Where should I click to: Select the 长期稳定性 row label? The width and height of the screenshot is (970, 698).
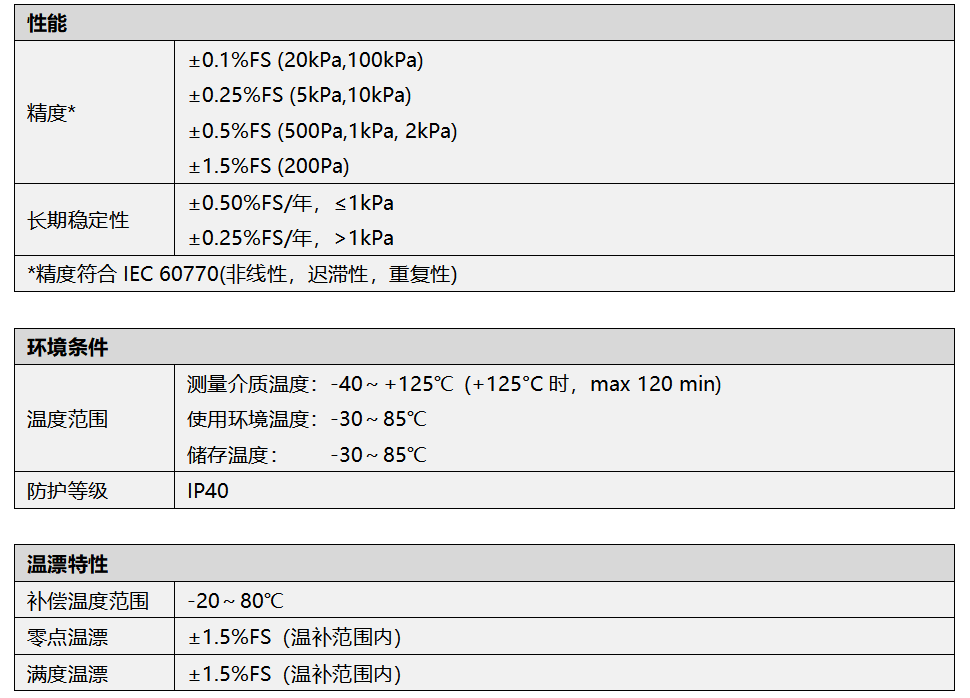point(78,220)
